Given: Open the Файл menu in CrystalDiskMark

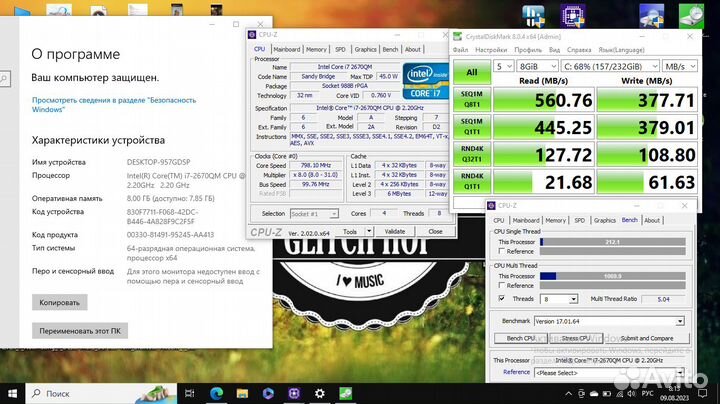Looking at the screenshot, I should click(460, 50).
